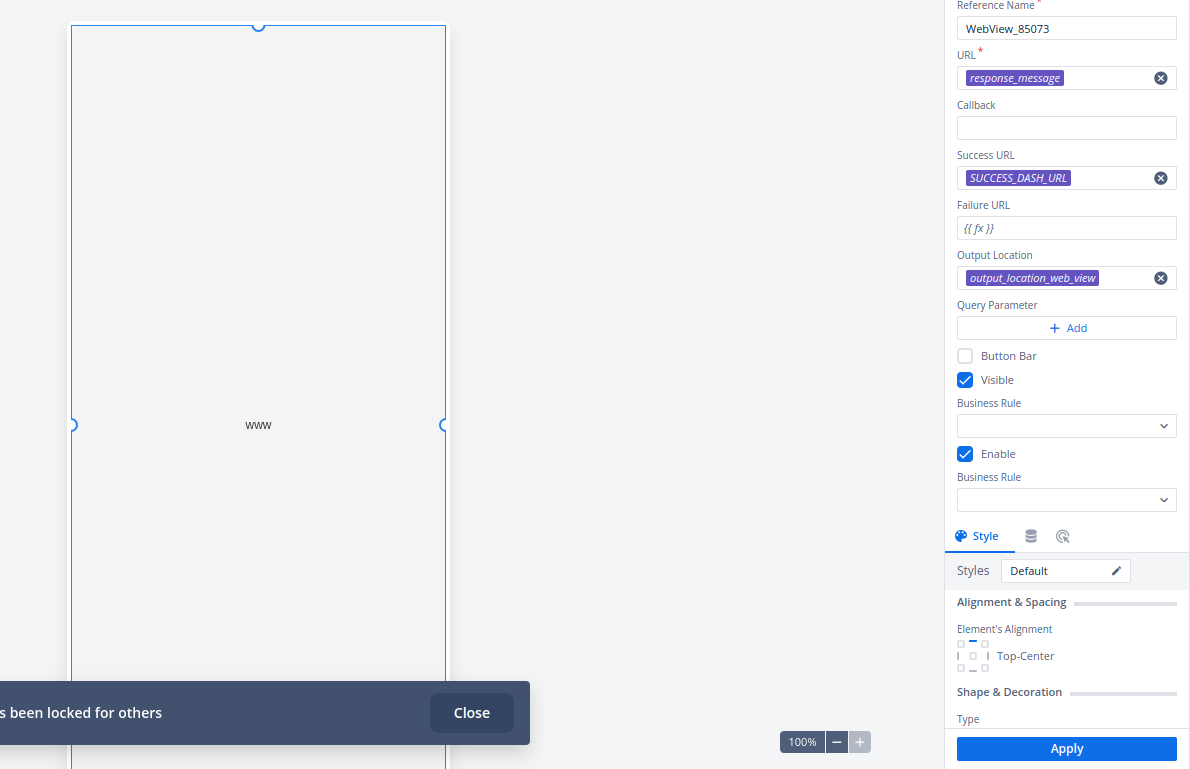Switch to the Style tab
Screen dimensions: 1190x769
click(978, 537)
